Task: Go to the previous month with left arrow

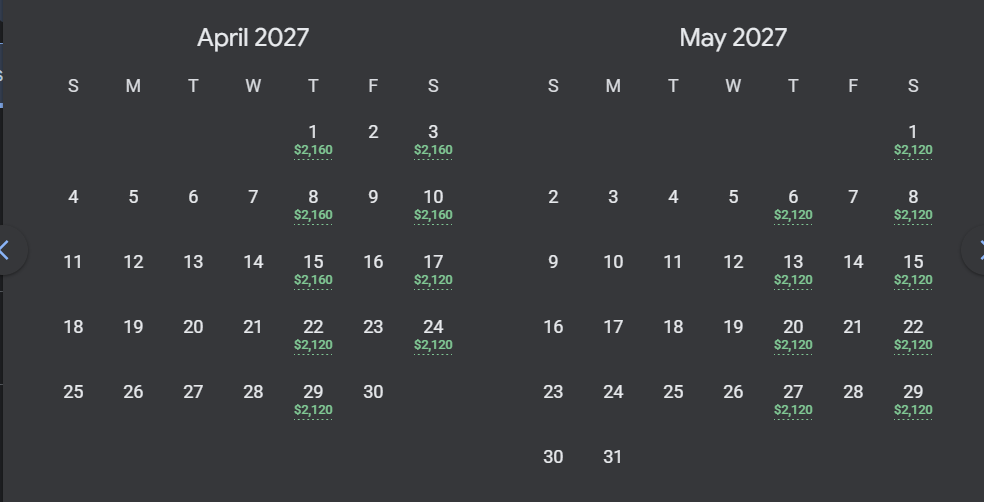Action: click(9, 250)
